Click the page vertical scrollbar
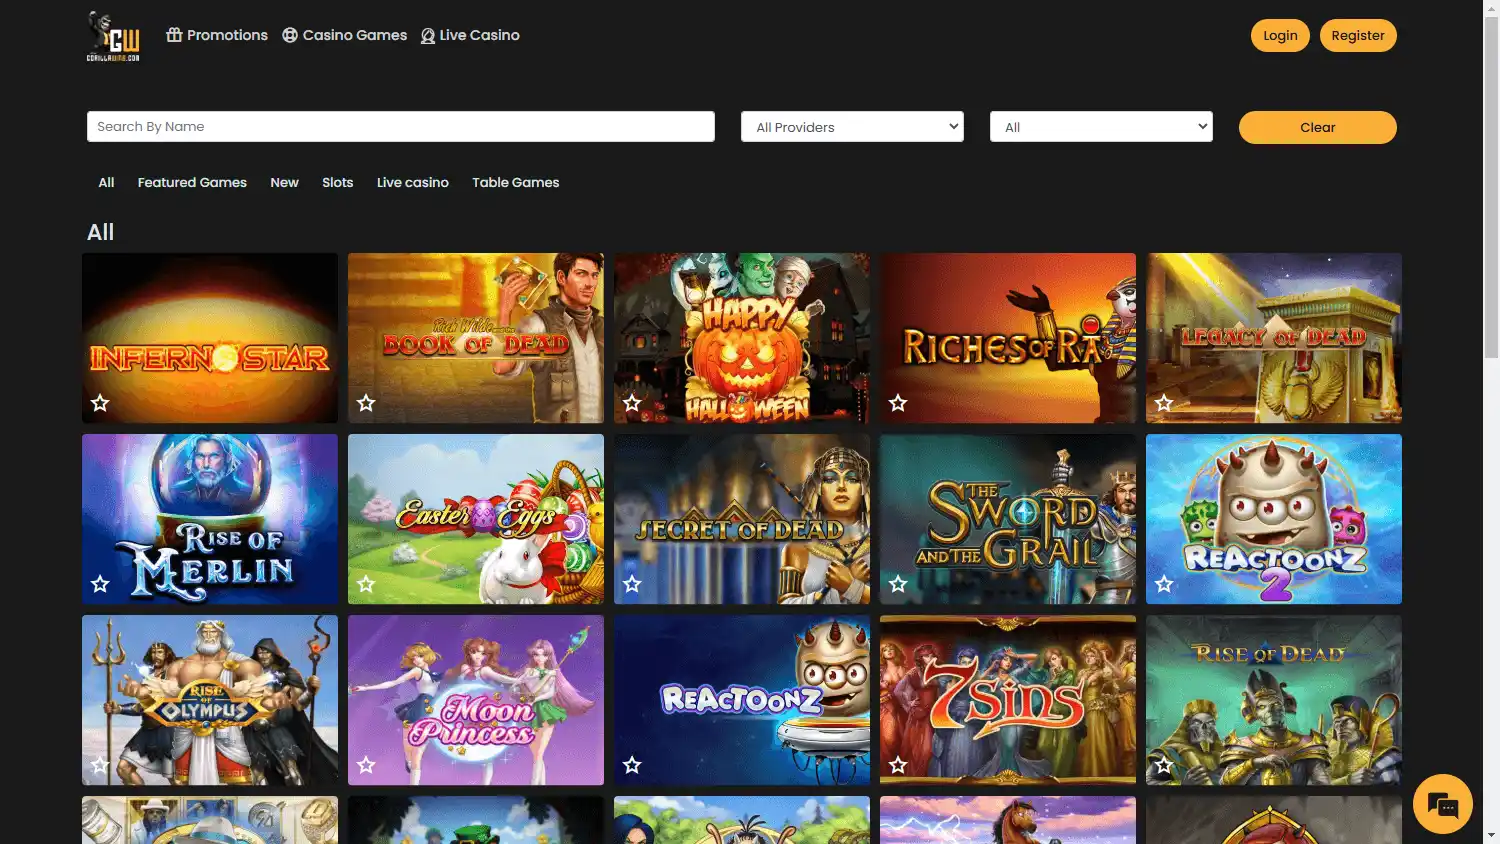This screenshot has width=1500, height=844. [1491, 185]
